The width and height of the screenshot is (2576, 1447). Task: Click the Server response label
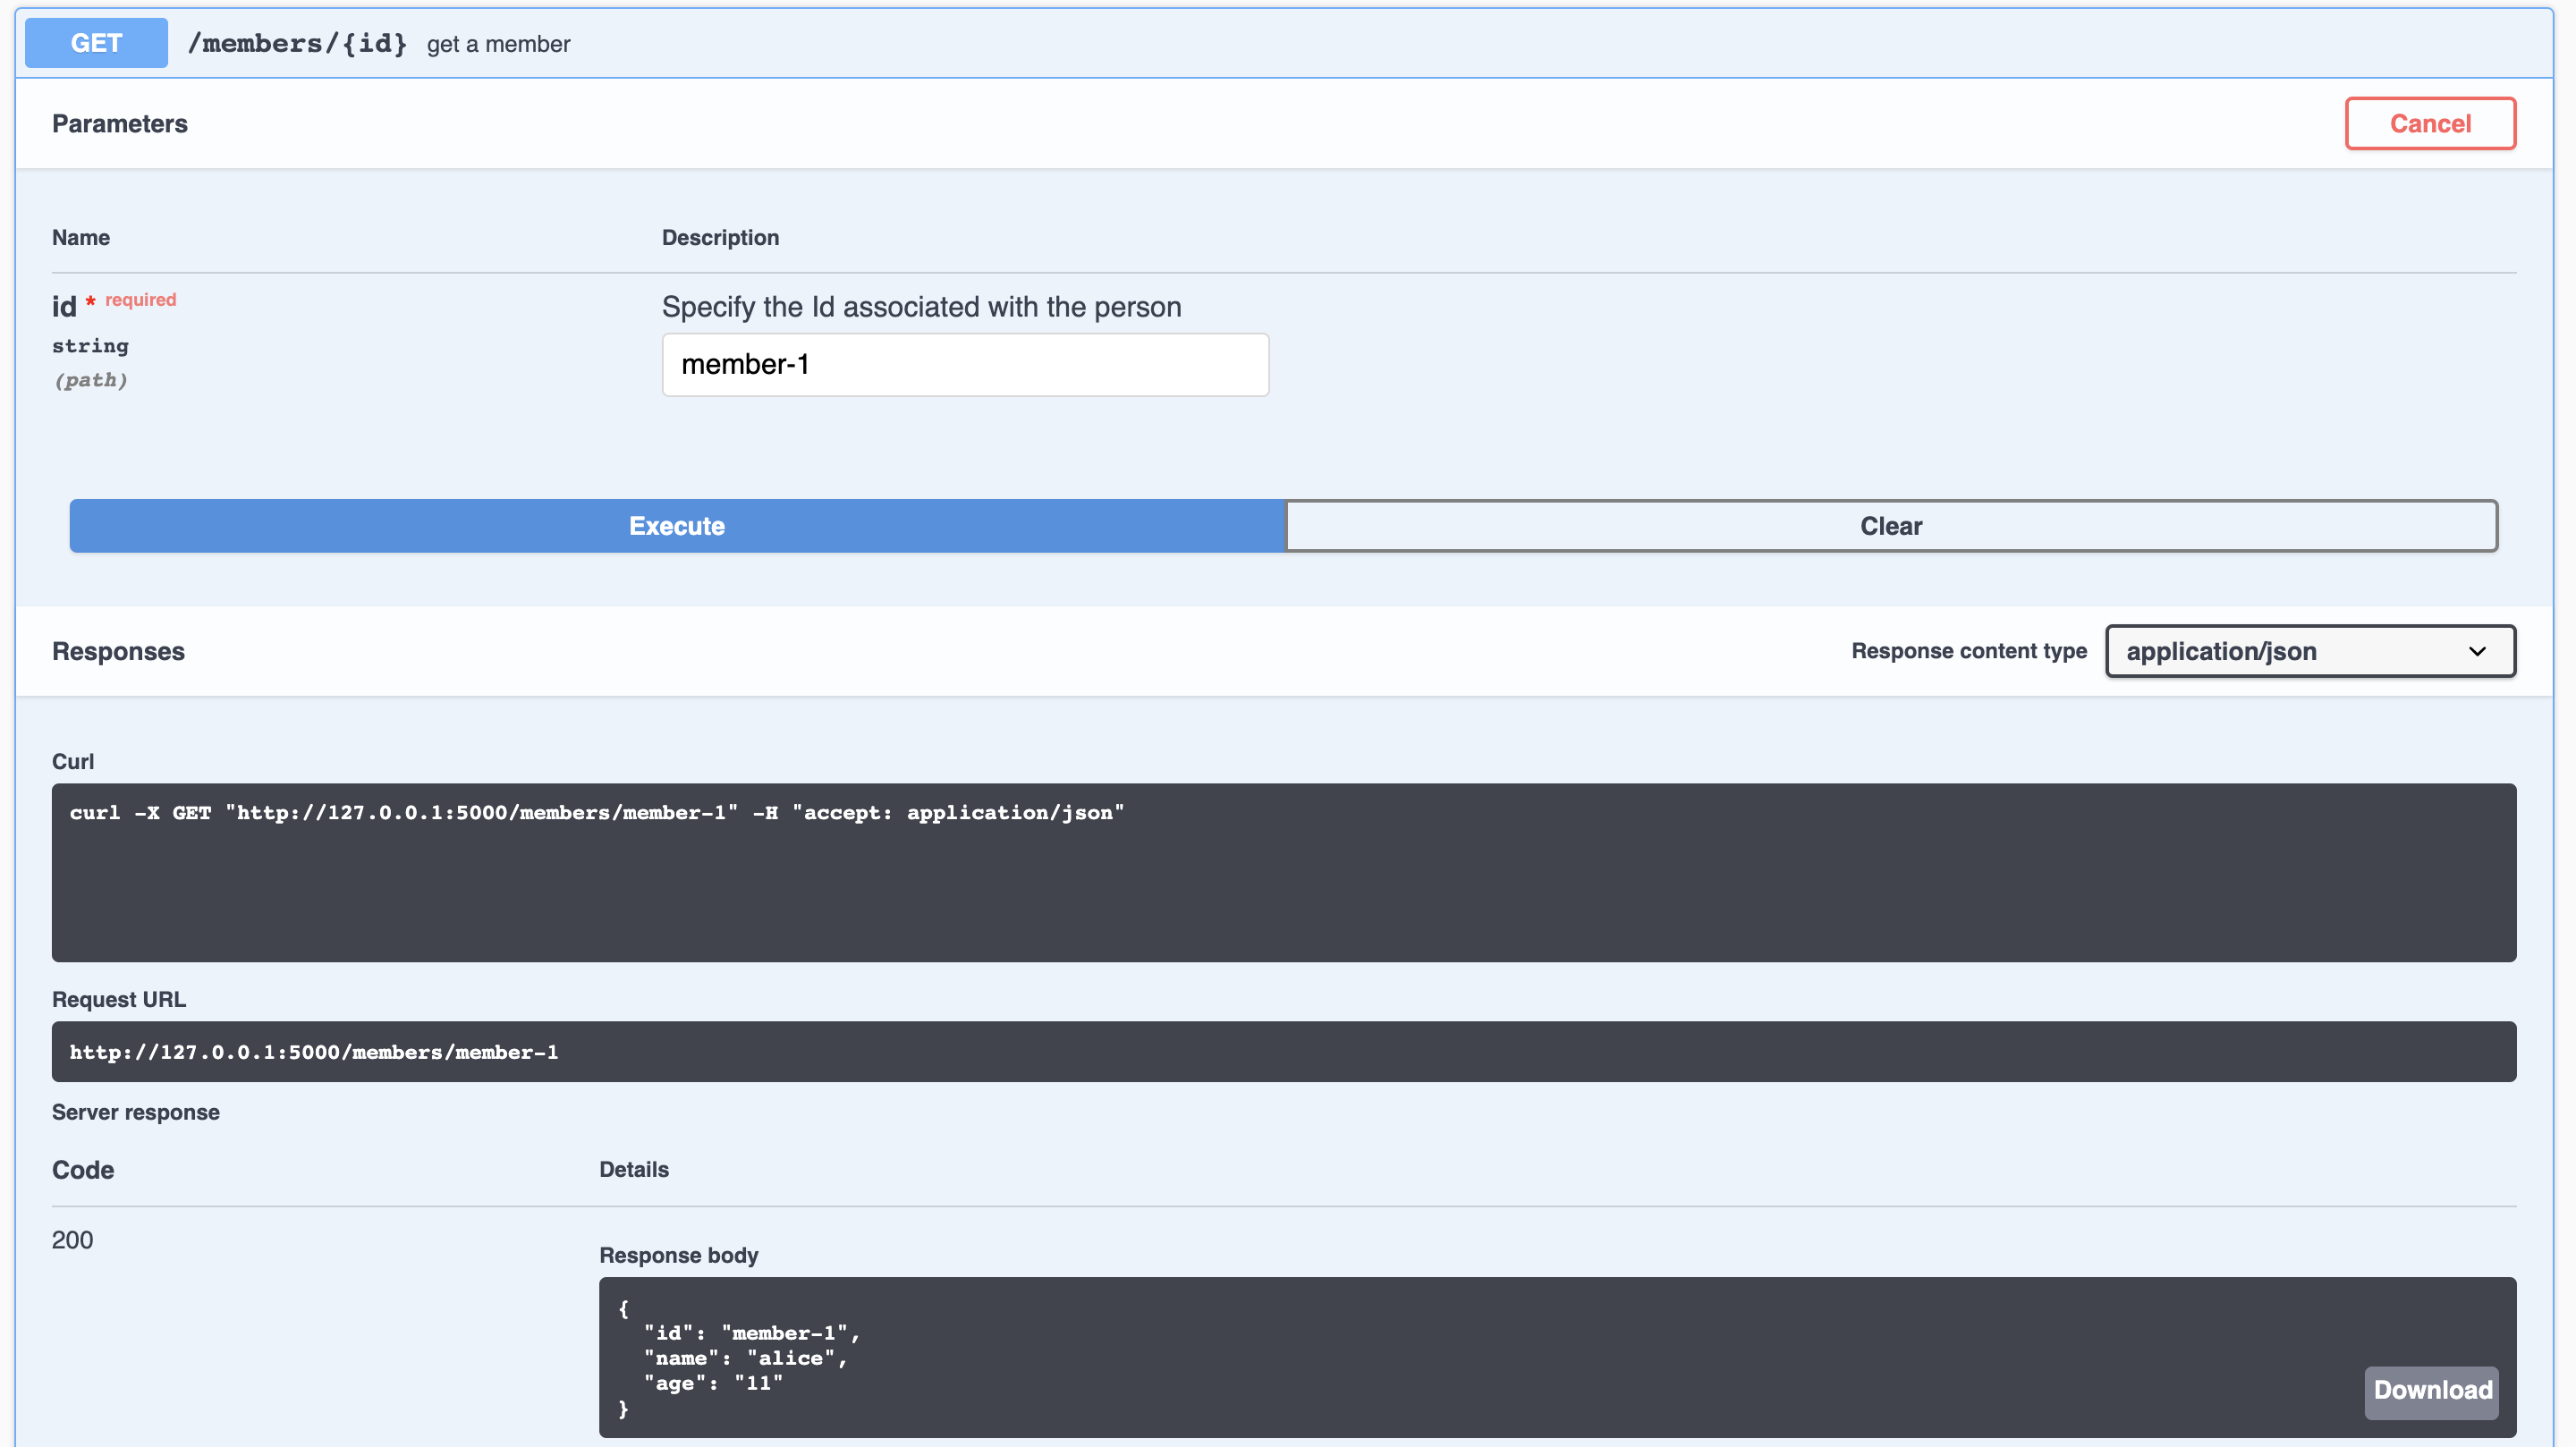(136, 1111)
